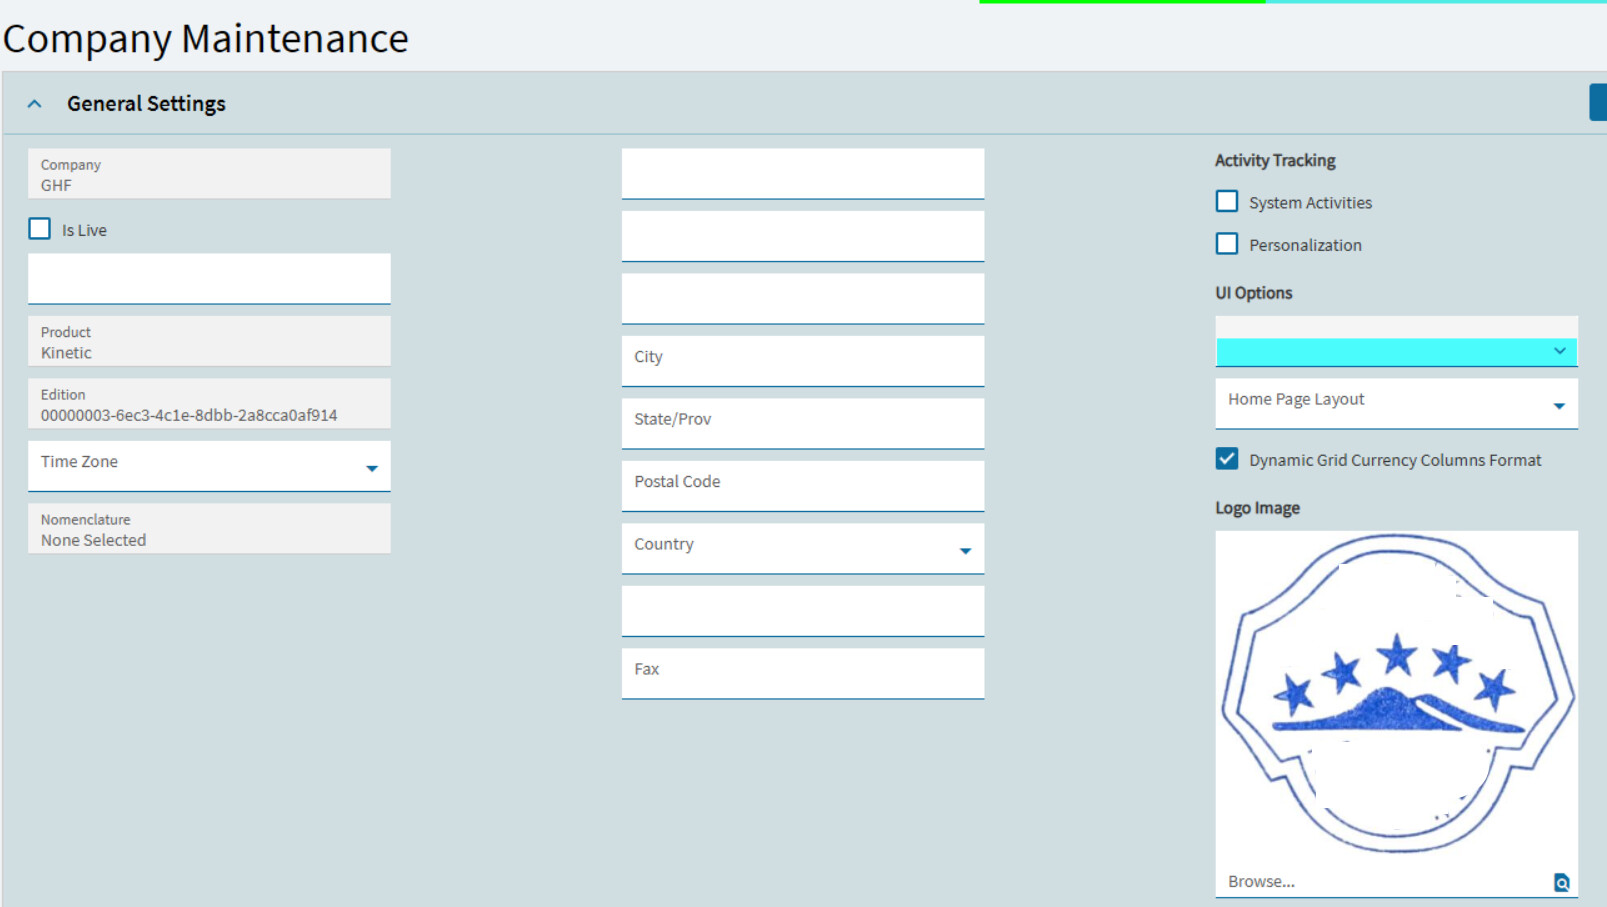
Task: Select the Company field showing GHF
Action: pyautogui.click(x=209, y=174)
